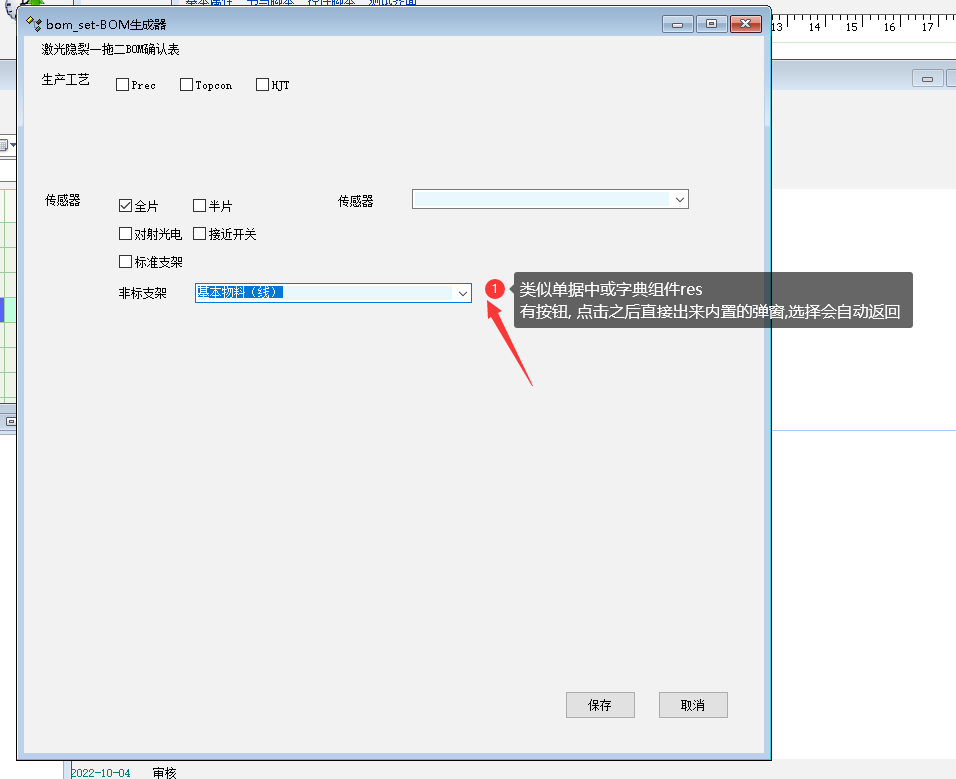The height and width of the screenshot is (779, 956).
Task: Select the 半片 checkbox
Action: pos(199,206)
